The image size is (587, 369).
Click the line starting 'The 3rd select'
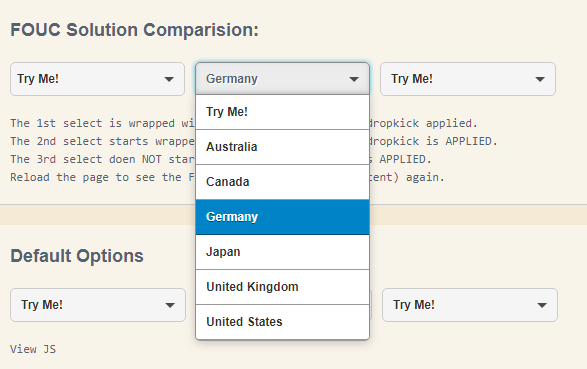(221, 159)
